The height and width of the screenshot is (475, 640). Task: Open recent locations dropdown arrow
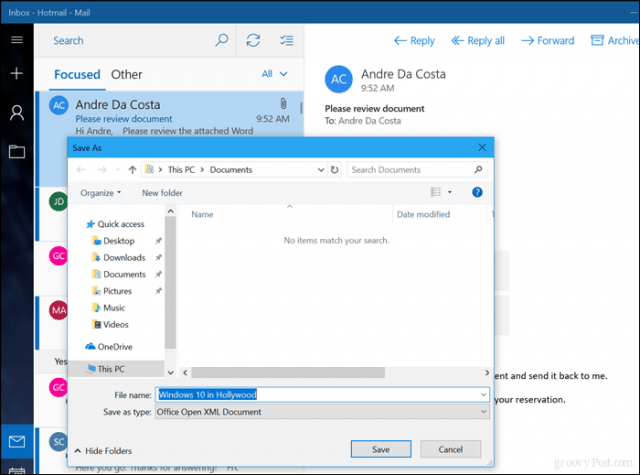point(118,169)
